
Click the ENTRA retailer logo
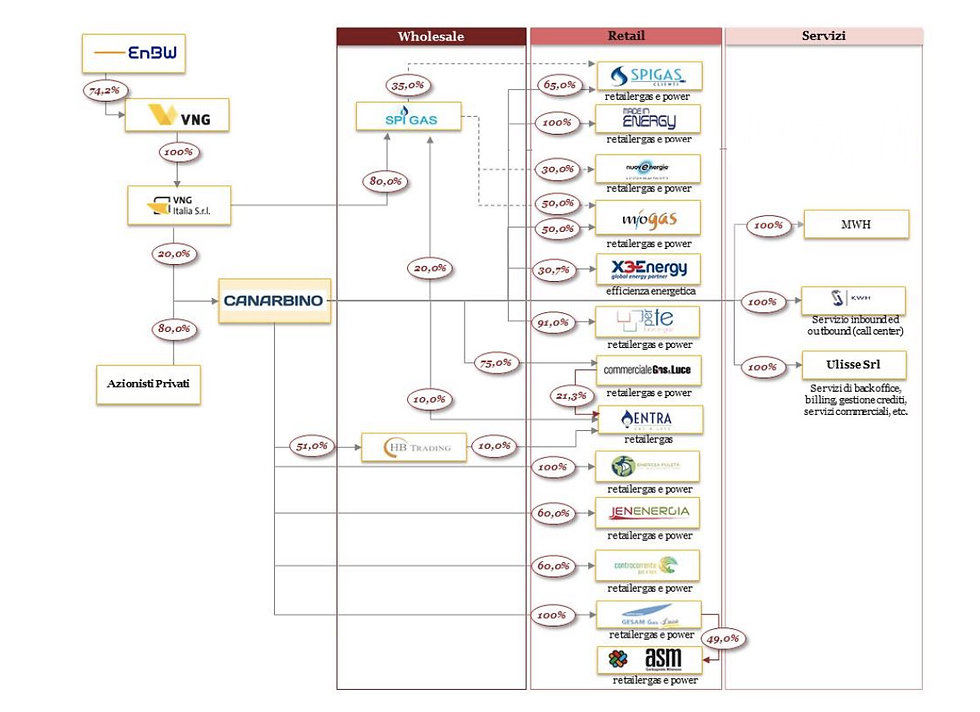pos(651,419)
